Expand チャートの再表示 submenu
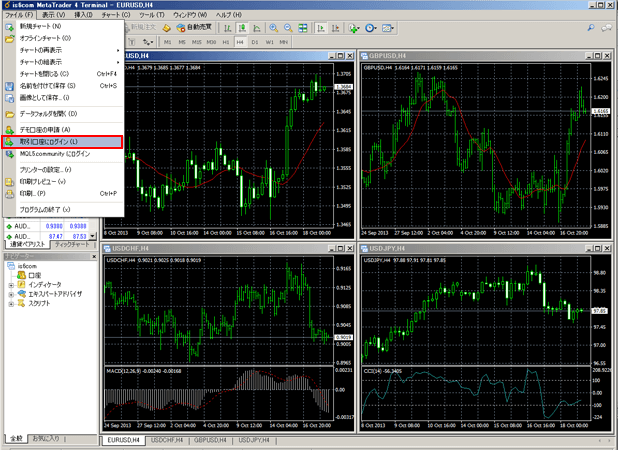This screenshot has width=618, height=450. pyautogui.click(x=63, y=50)
